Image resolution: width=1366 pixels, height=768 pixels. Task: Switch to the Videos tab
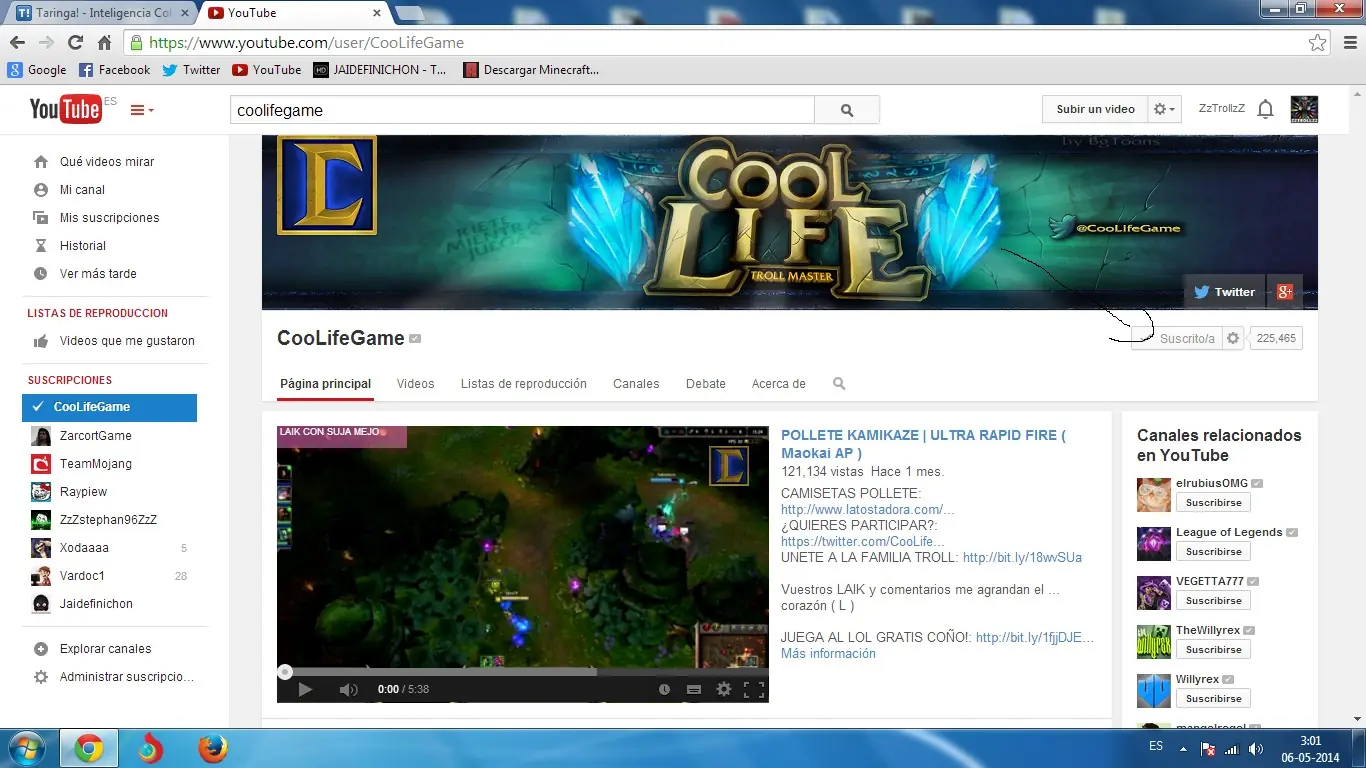(415, 383)
